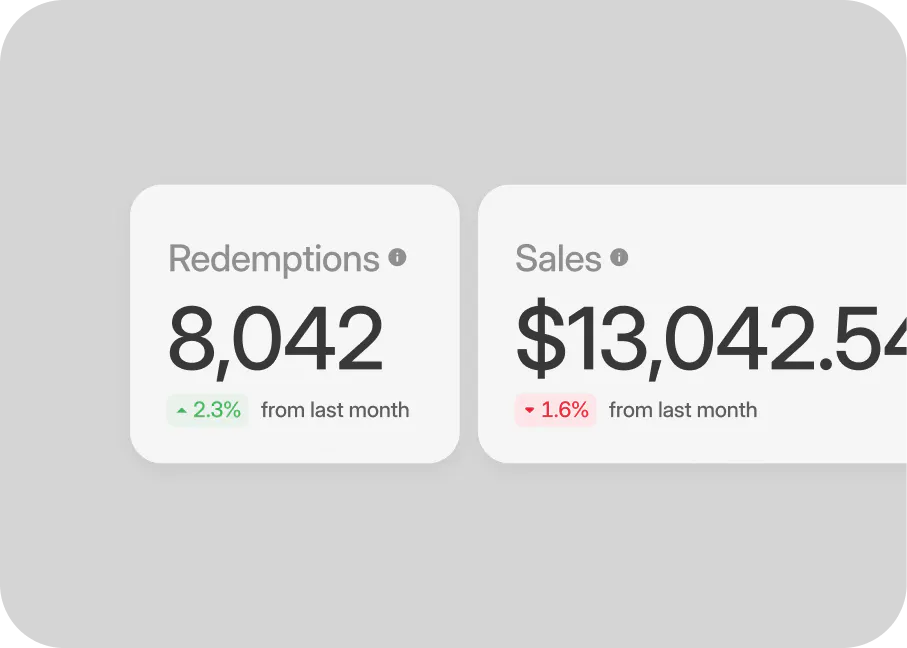Click "from last month" under Redemptions
Image resolution: width=907 pixels, height=648 pixels.
(335, 410)
